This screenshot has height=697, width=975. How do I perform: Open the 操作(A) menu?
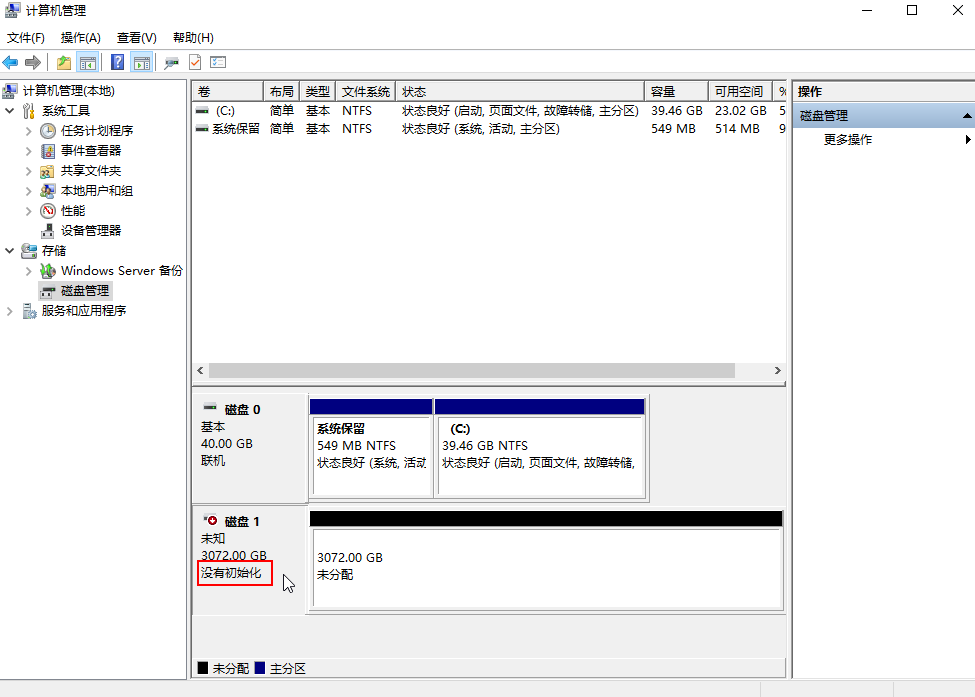pyautogui.click(x=81, y=38)
